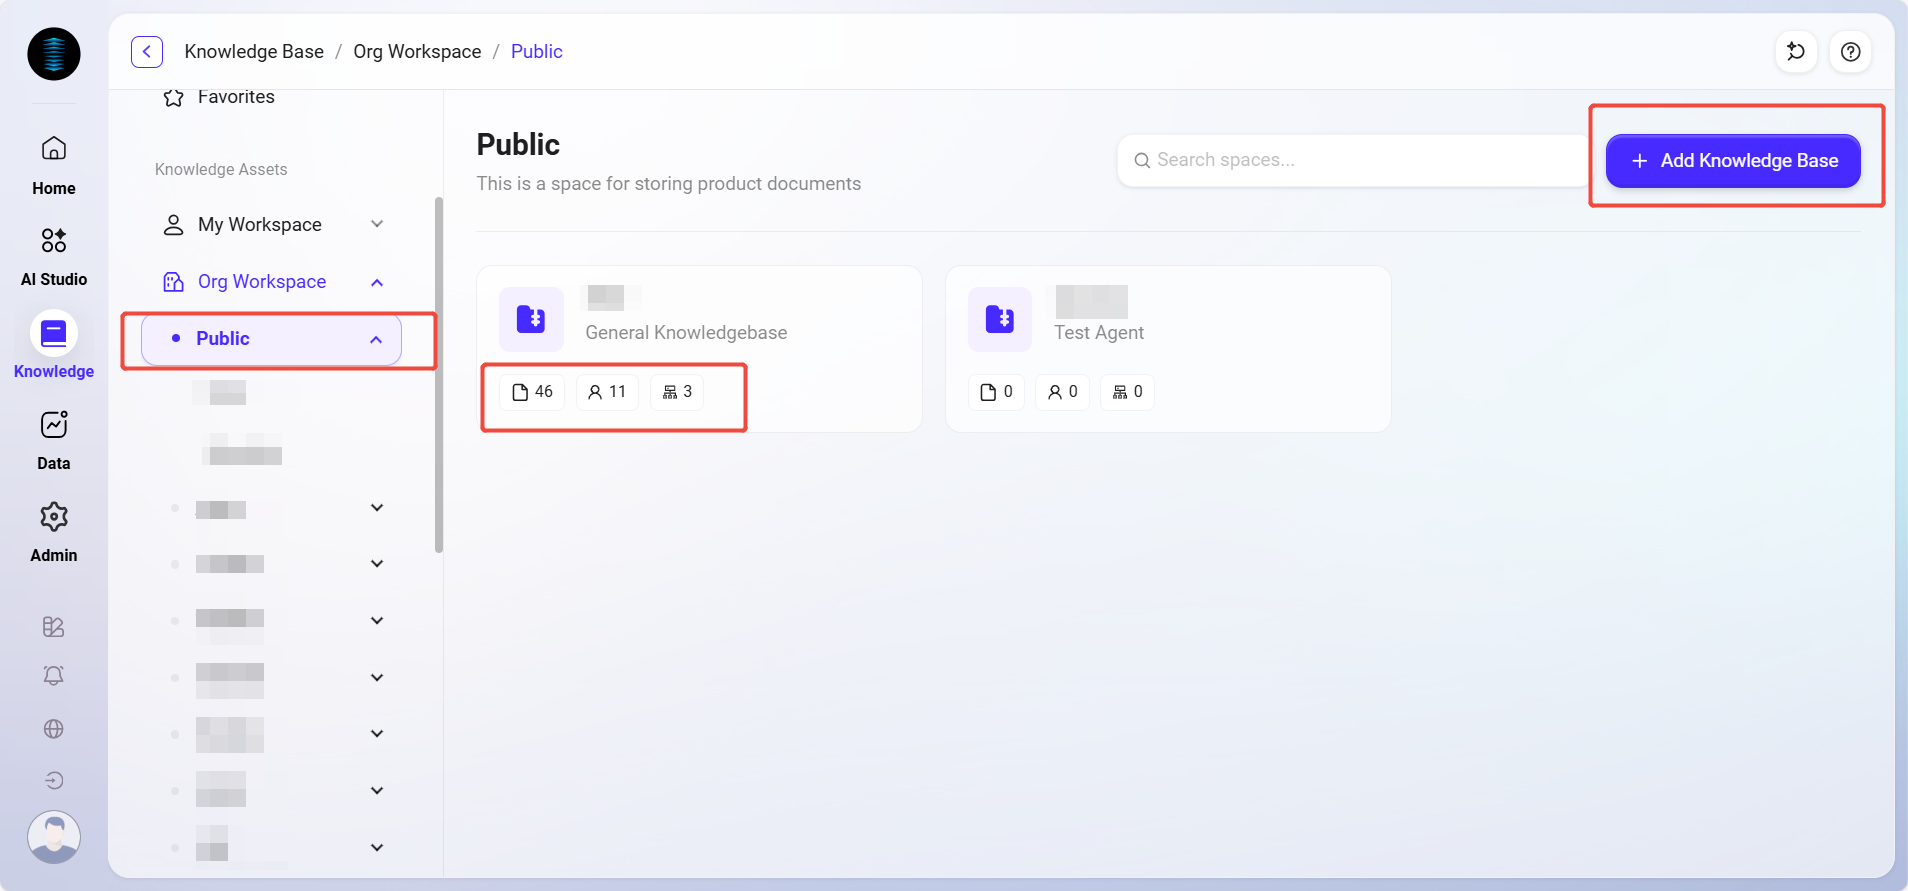This screenshot has width=1908, height=891.
Task: Open Favorites in the navigation panel
Action: (235, 97)
